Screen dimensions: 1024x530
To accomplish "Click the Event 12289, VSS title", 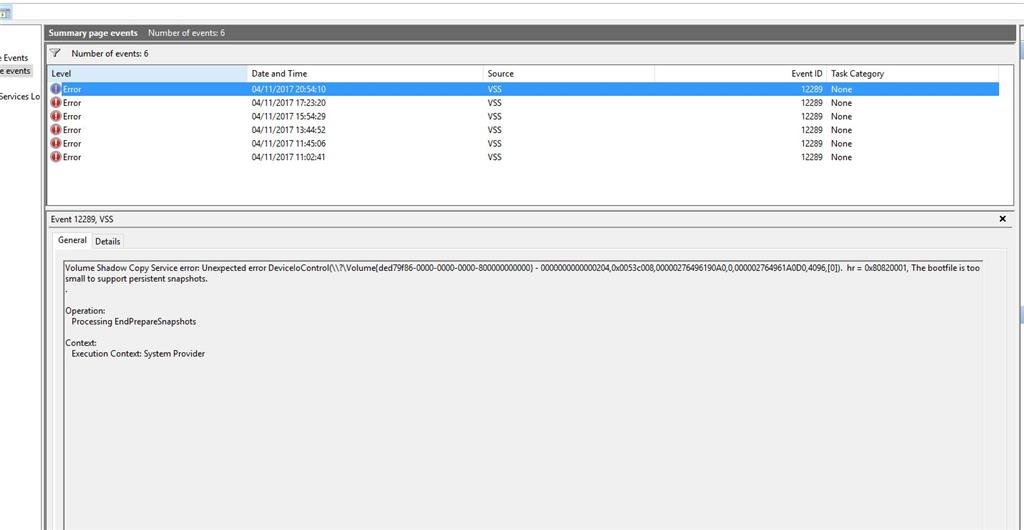I will point(82,219).
